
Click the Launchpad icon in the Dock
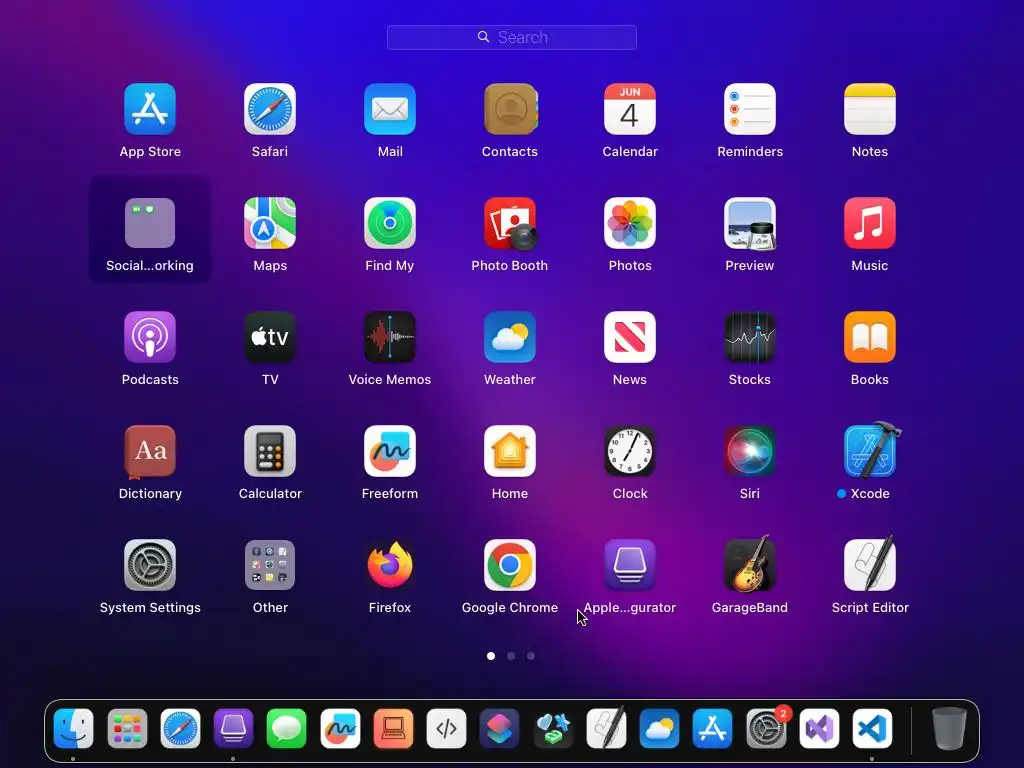click(127, 728)
